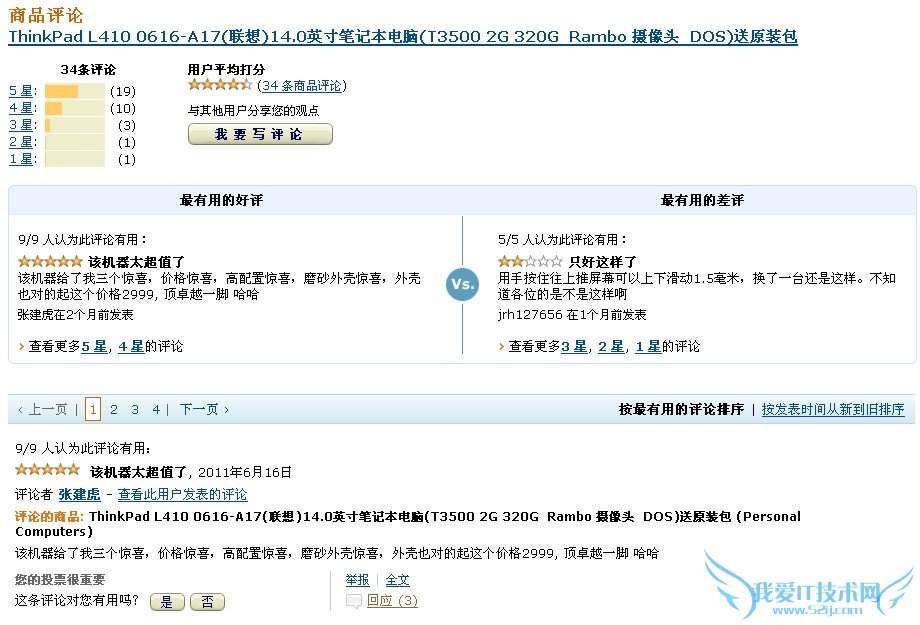Click text 张建虎在2个月前发表
Viewport: 920px width, 625px height.
(x=76, y=315)
